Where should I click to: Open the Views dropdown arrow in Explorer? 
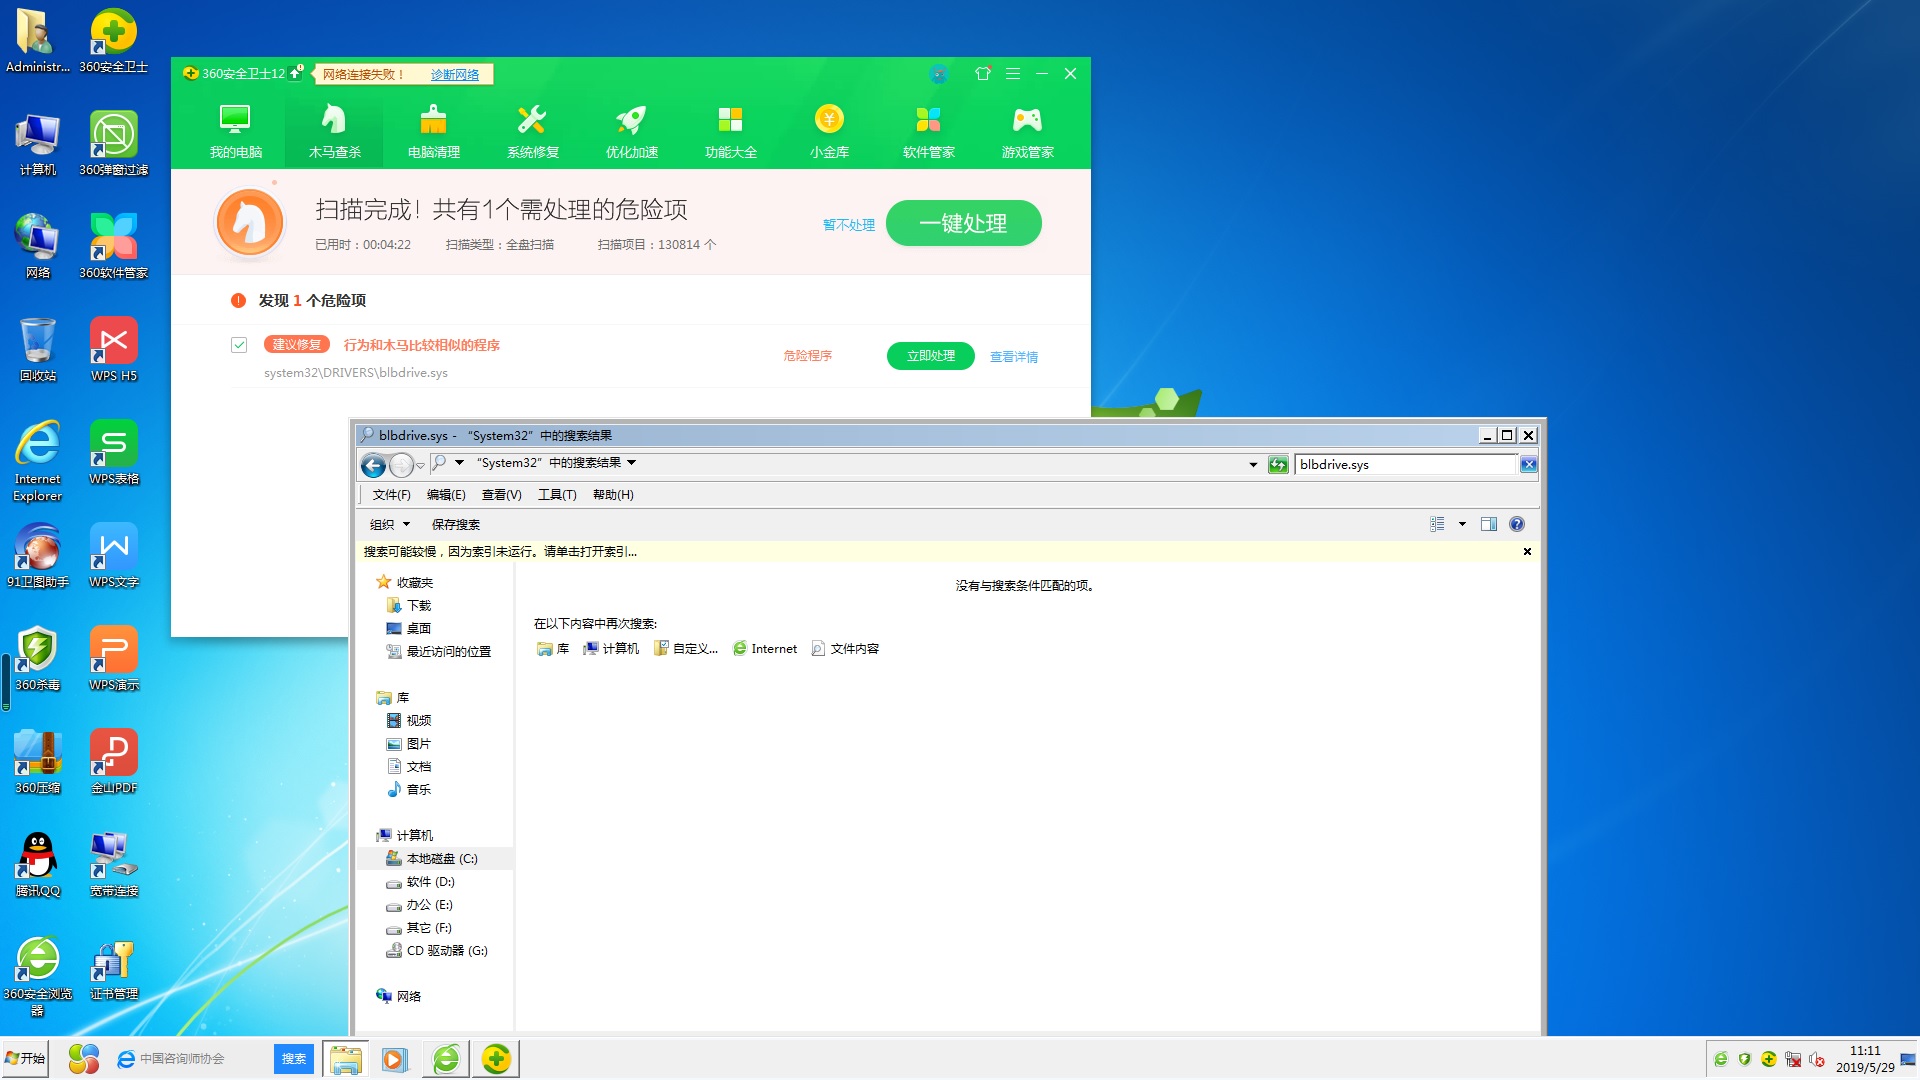tap(1461, 523)
